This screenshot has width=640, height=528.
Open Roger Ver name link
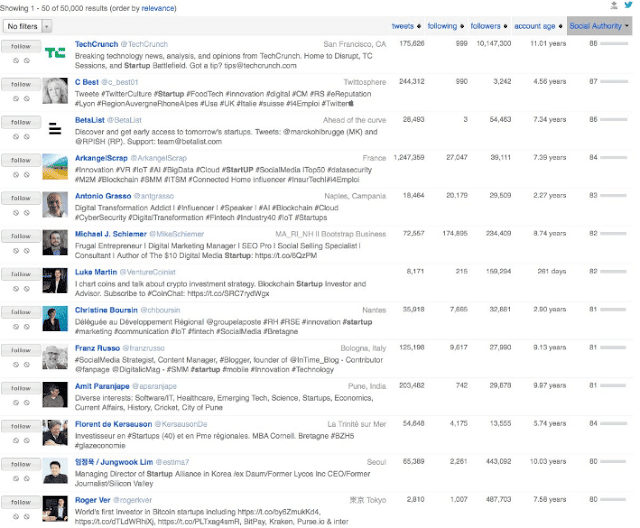pos(92,500)
